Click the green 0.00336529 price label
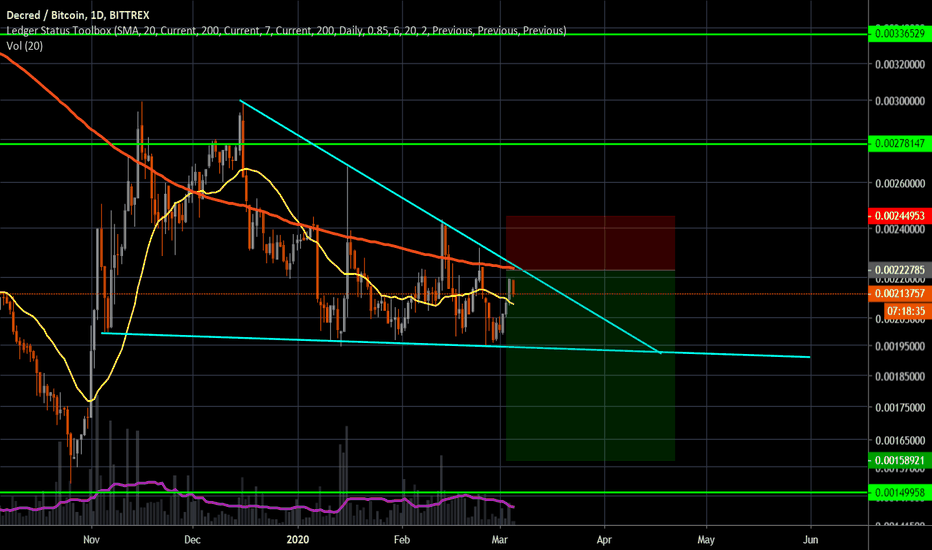The width and height of the screenshot is (932, 550). [x=899, y=33]
